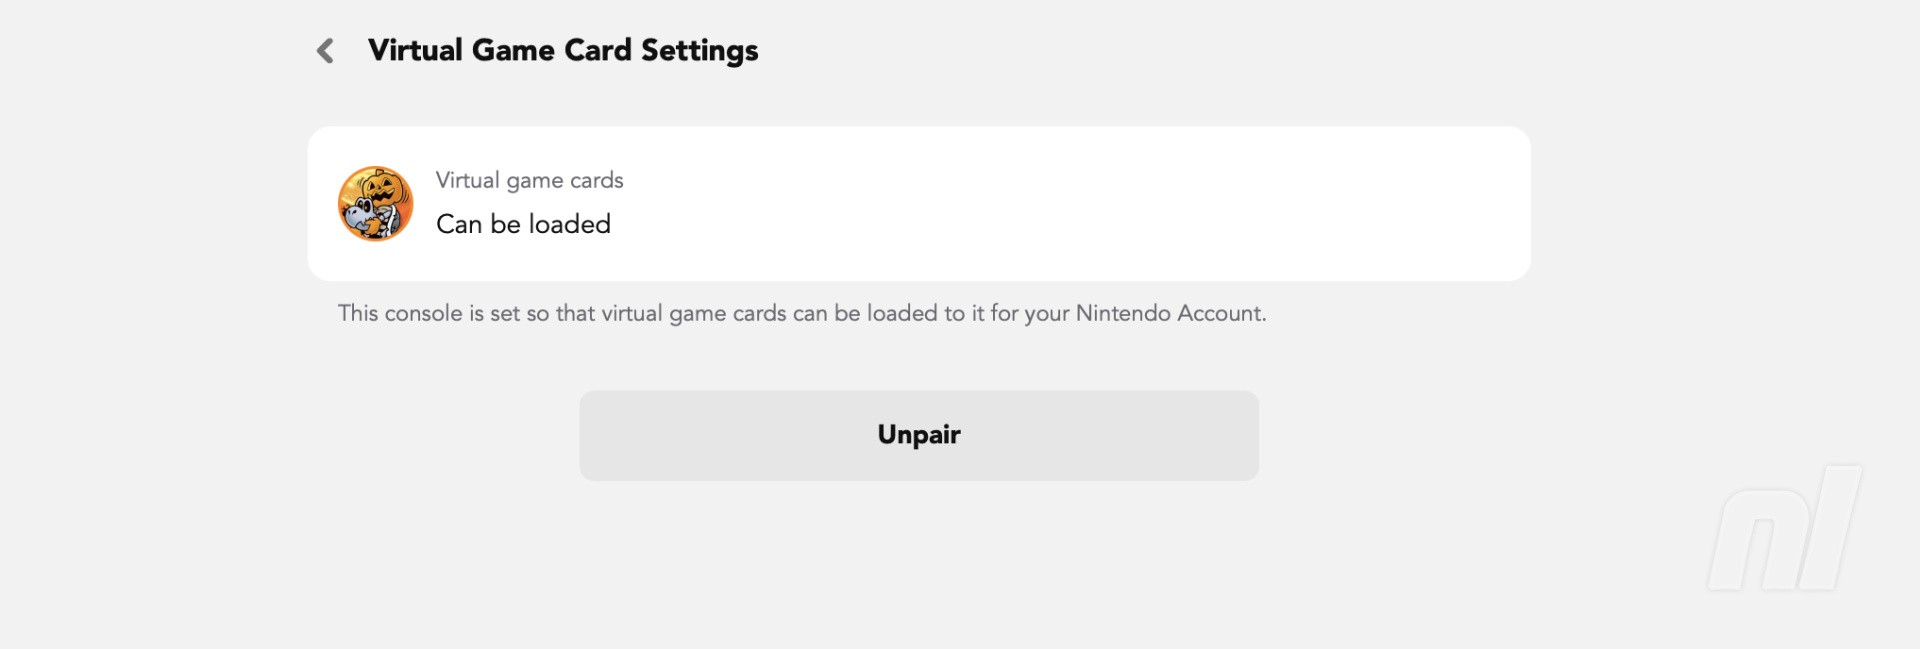Go back from Virtual Game Card Settings
Image resolution: width=1920 pixels, height=649 pixels.
pyautogui.click(x=325, y=51)
